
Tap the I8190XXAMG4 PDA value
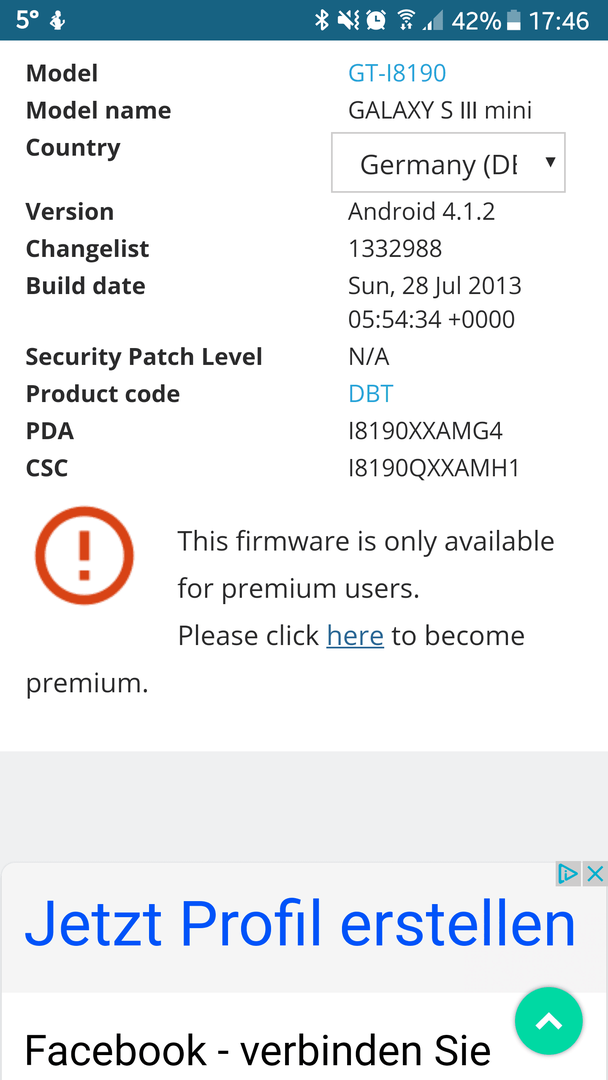click(426, 431)
